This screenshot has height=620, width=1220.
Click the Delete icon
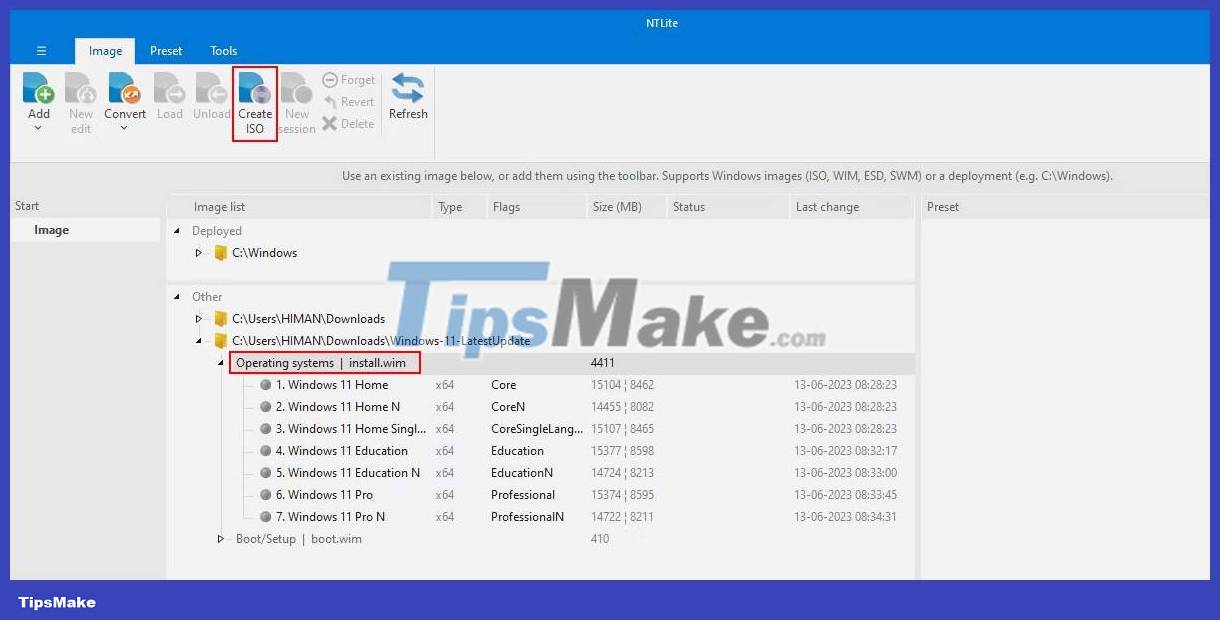tap(350, 123)
